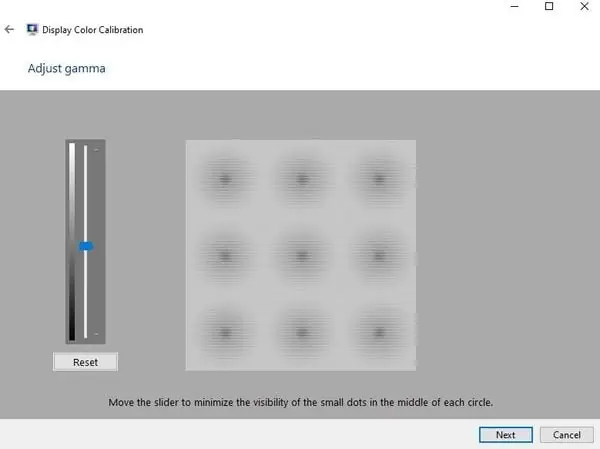Click the lower end of gamma slider track
The width and height of the screenshot is (600, 449).
[85, 335]
